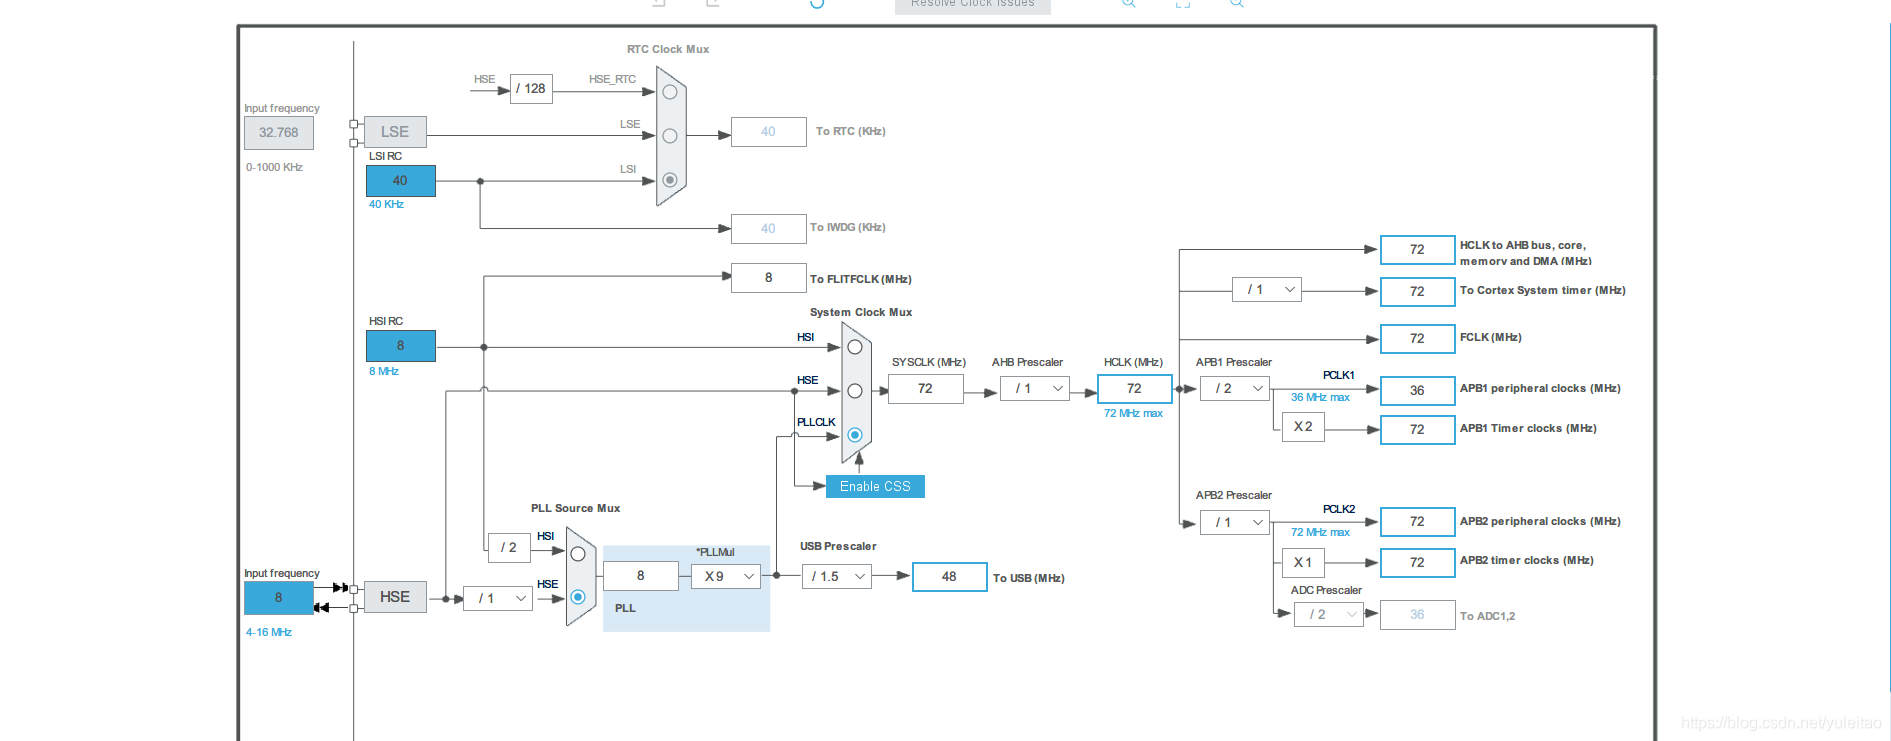This screenshot has height=741, width=1891.
Task: Click the HSI RC 8 value box
Action: (401, 346)
